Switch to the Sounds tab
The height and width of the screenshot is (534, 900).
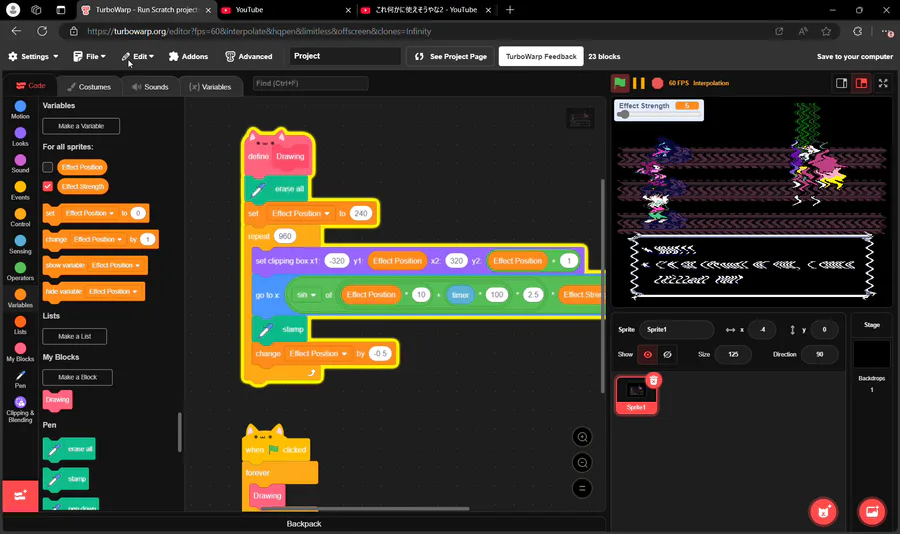(150, 87)
